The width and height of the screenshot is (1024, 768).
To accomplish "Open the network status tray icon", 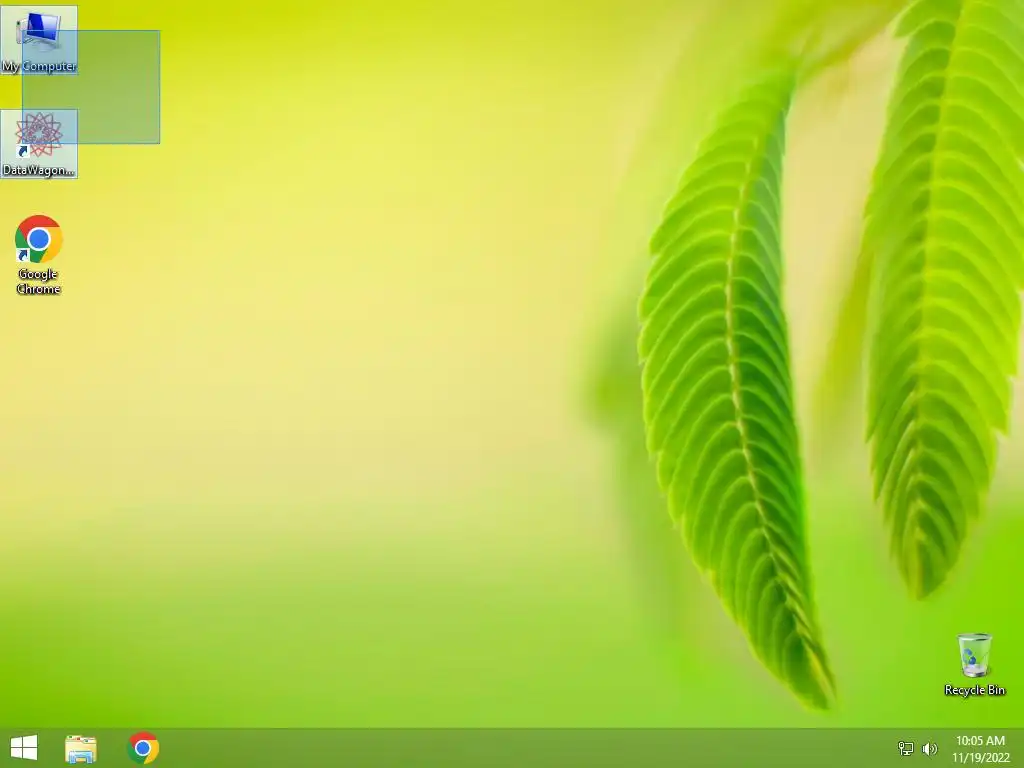I will pos(906,748).
